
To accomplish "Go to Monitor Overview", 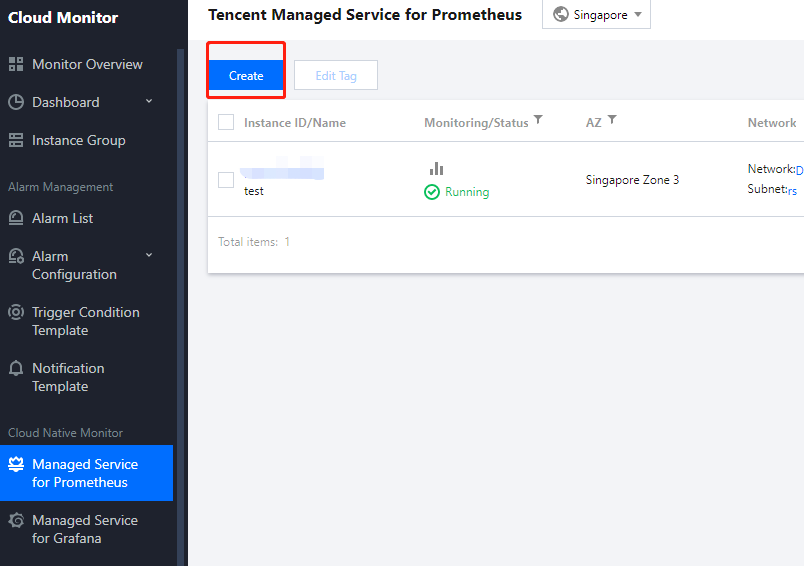I will click(87, 64).
